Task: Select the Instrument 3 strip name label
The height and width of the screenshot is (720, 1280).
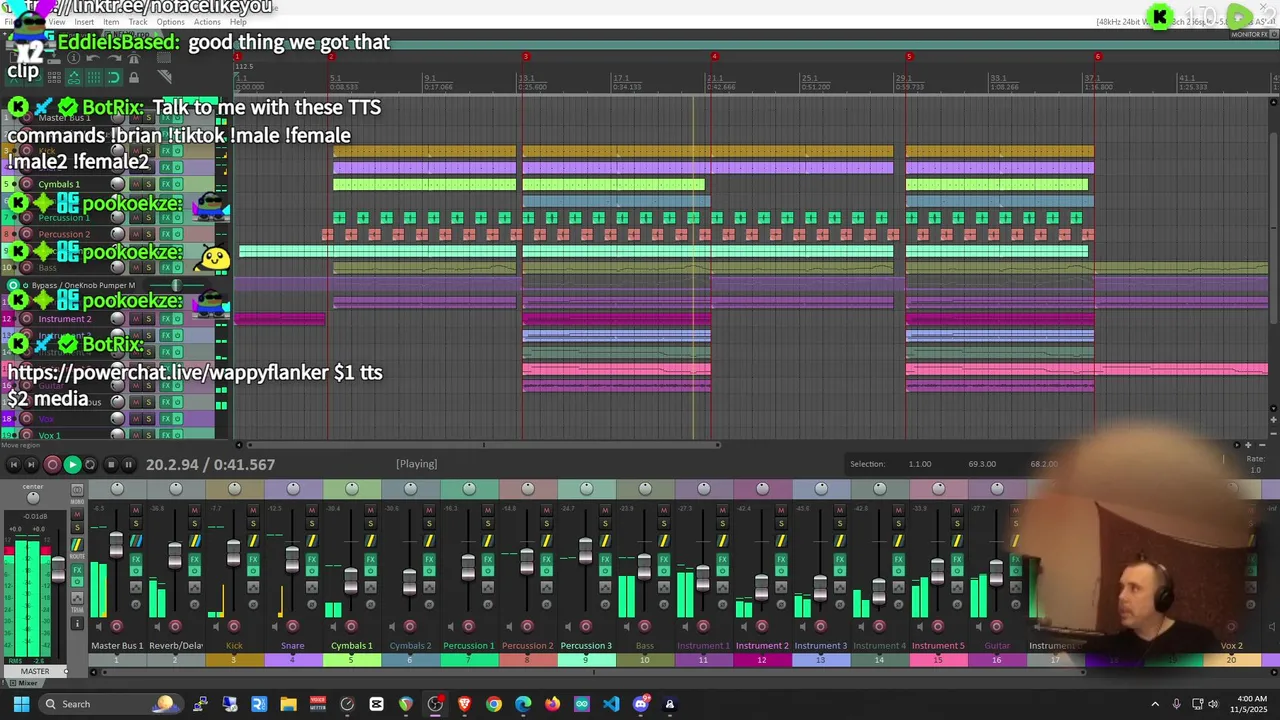Action: (820, 646)
